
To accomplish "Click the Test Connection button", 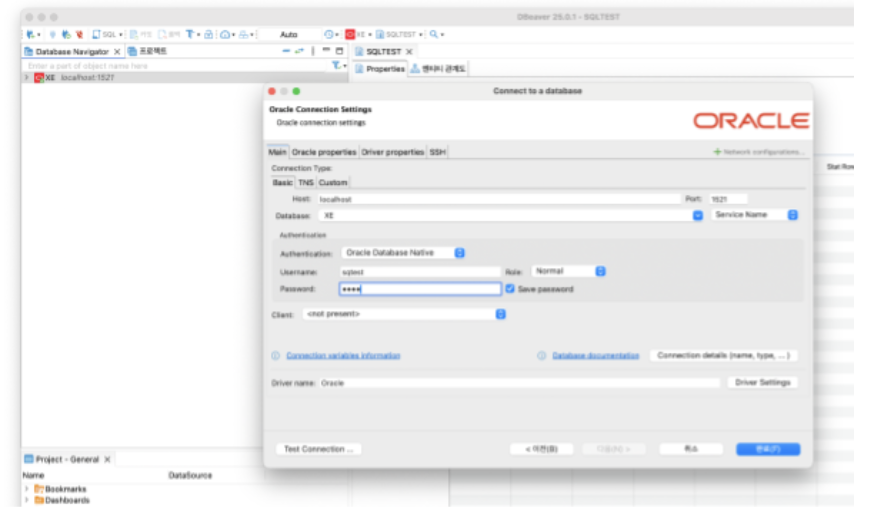I will (318, 449).
